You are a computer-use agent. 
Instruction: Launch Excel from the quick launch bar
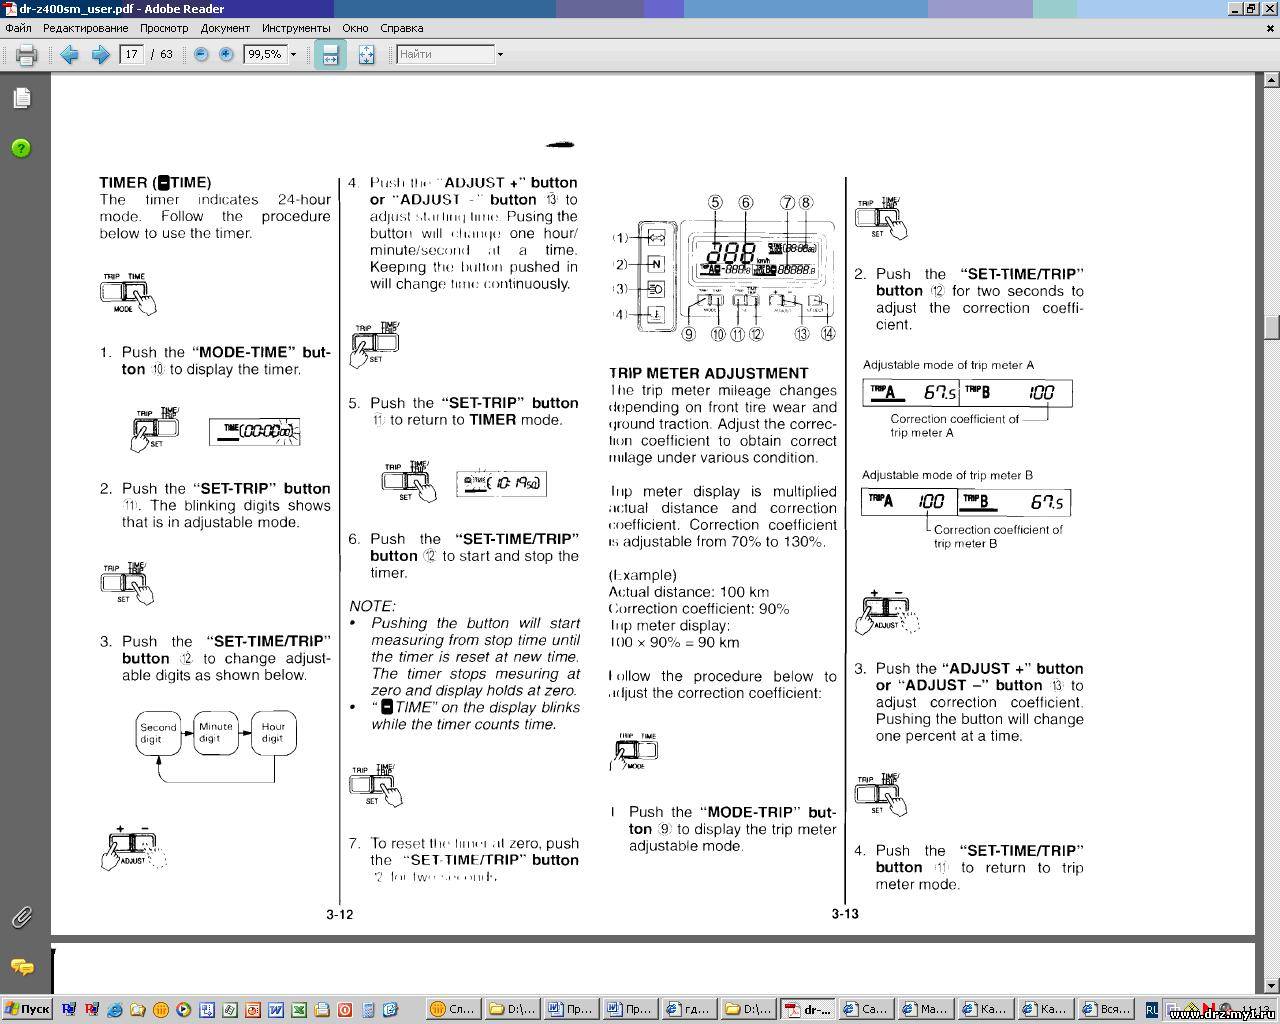299,1010
